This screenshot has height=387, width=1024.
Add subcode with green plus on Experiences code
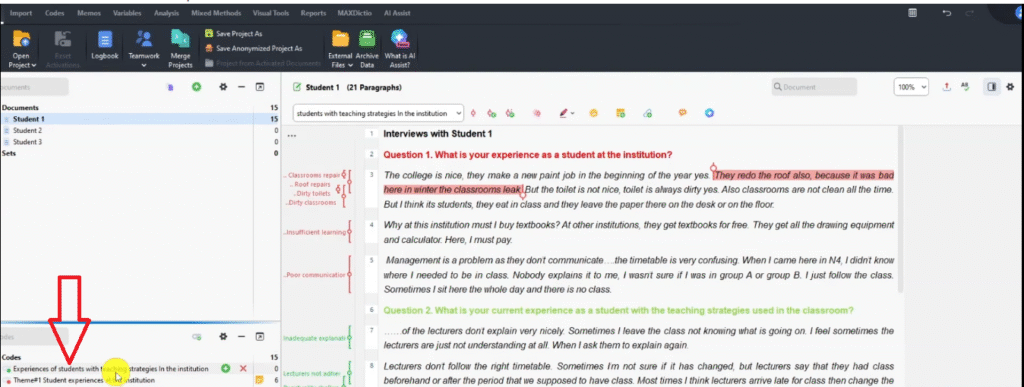(x=225, y=369)
